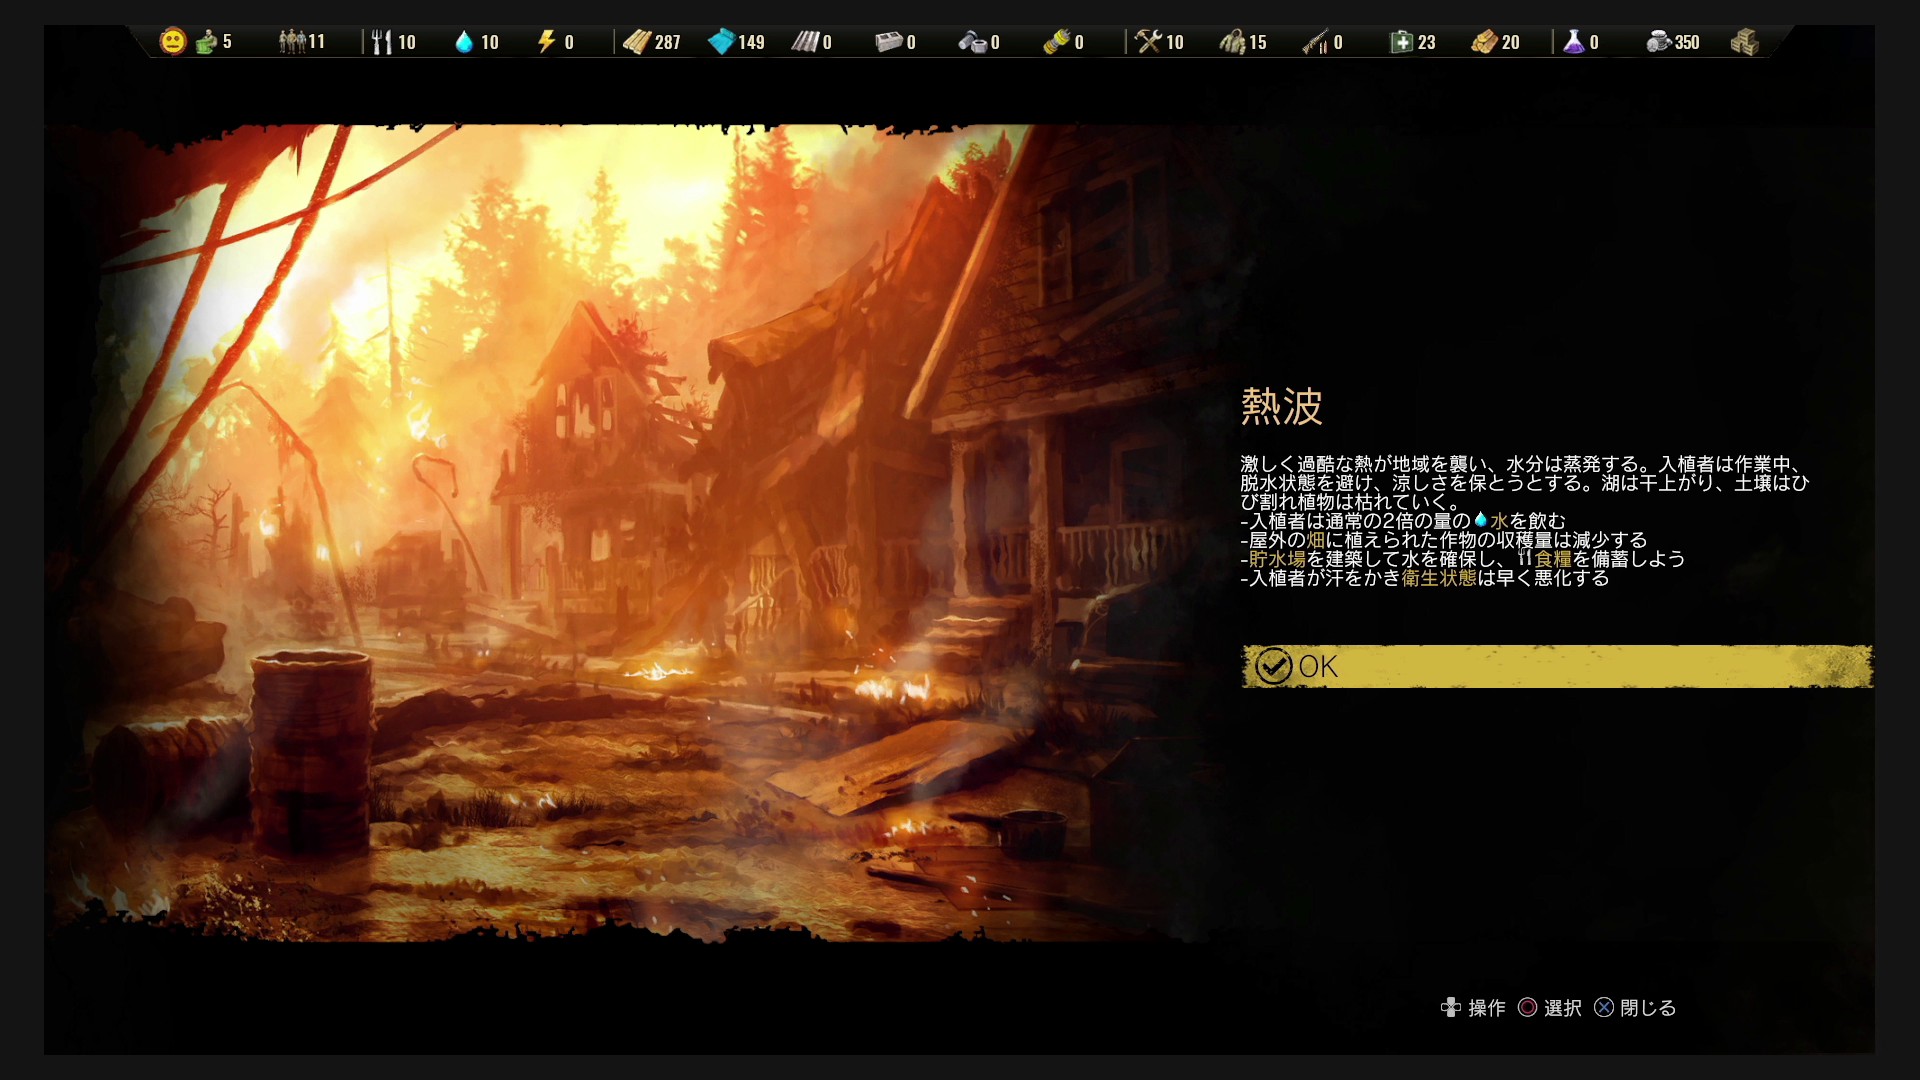
Task: Click the 熱波 event title
Action: (1282, 406)
